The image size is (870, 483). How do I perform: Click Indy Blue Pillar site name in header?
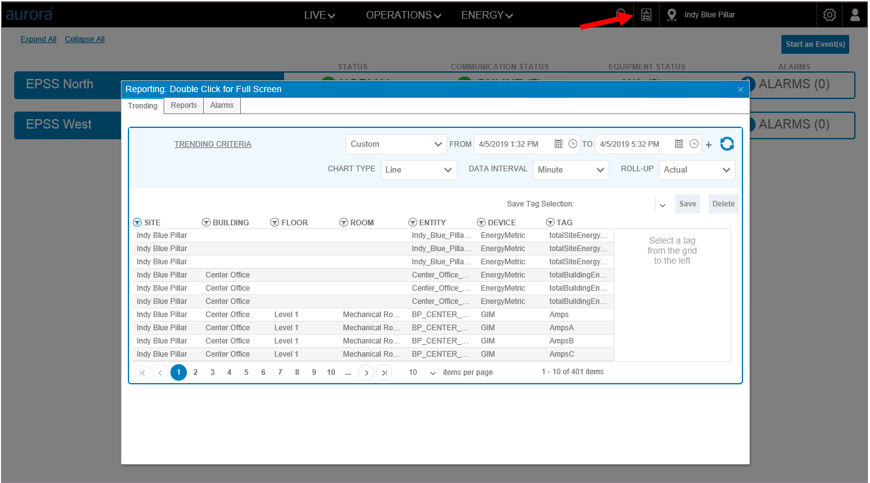tap(709, 15)
